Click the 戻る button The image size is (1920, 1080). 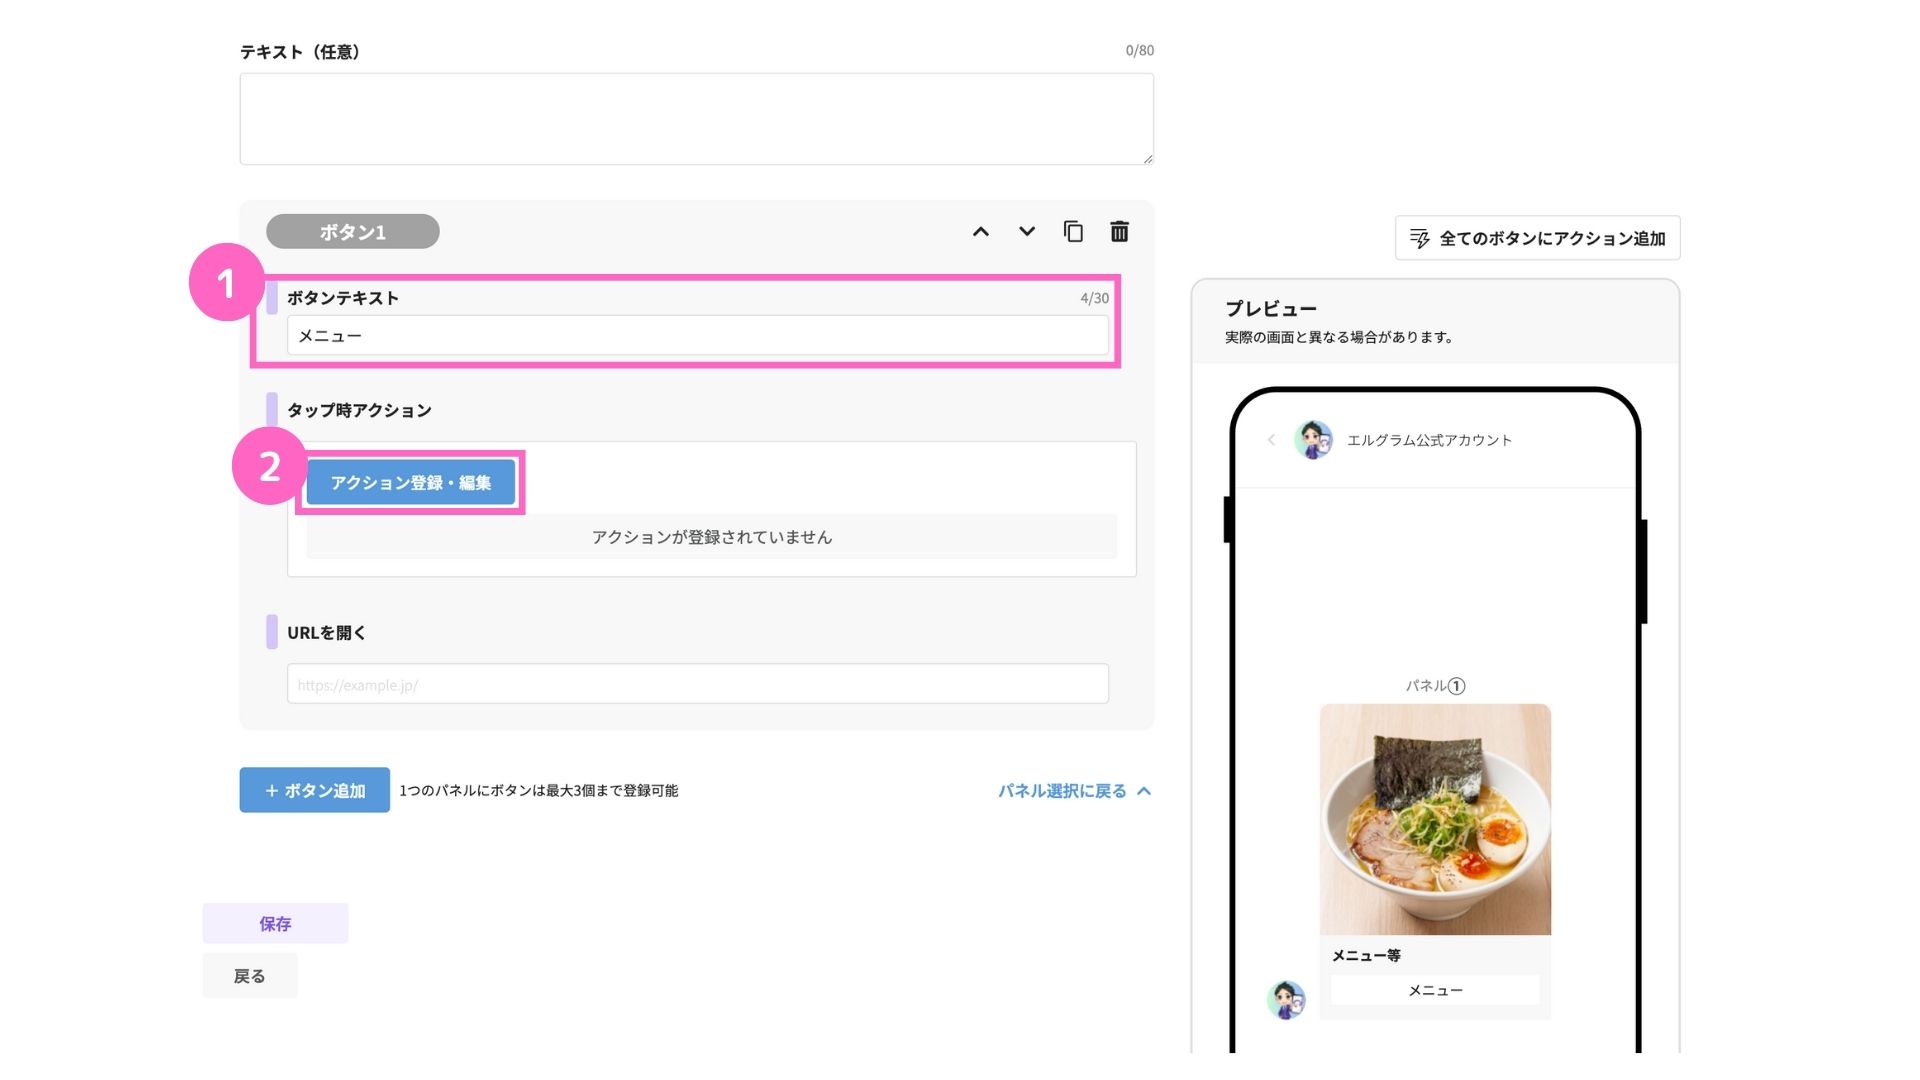pos(250,976)
